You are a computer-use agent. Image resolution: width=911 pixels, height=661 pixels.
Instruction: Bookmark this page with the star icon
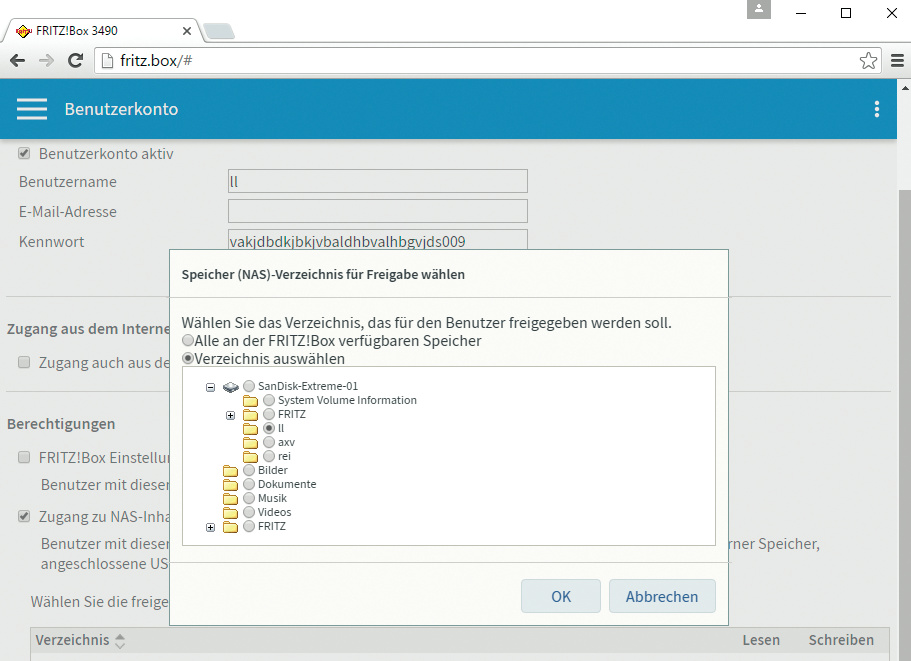pyautogui.click(x=868, y=61)
